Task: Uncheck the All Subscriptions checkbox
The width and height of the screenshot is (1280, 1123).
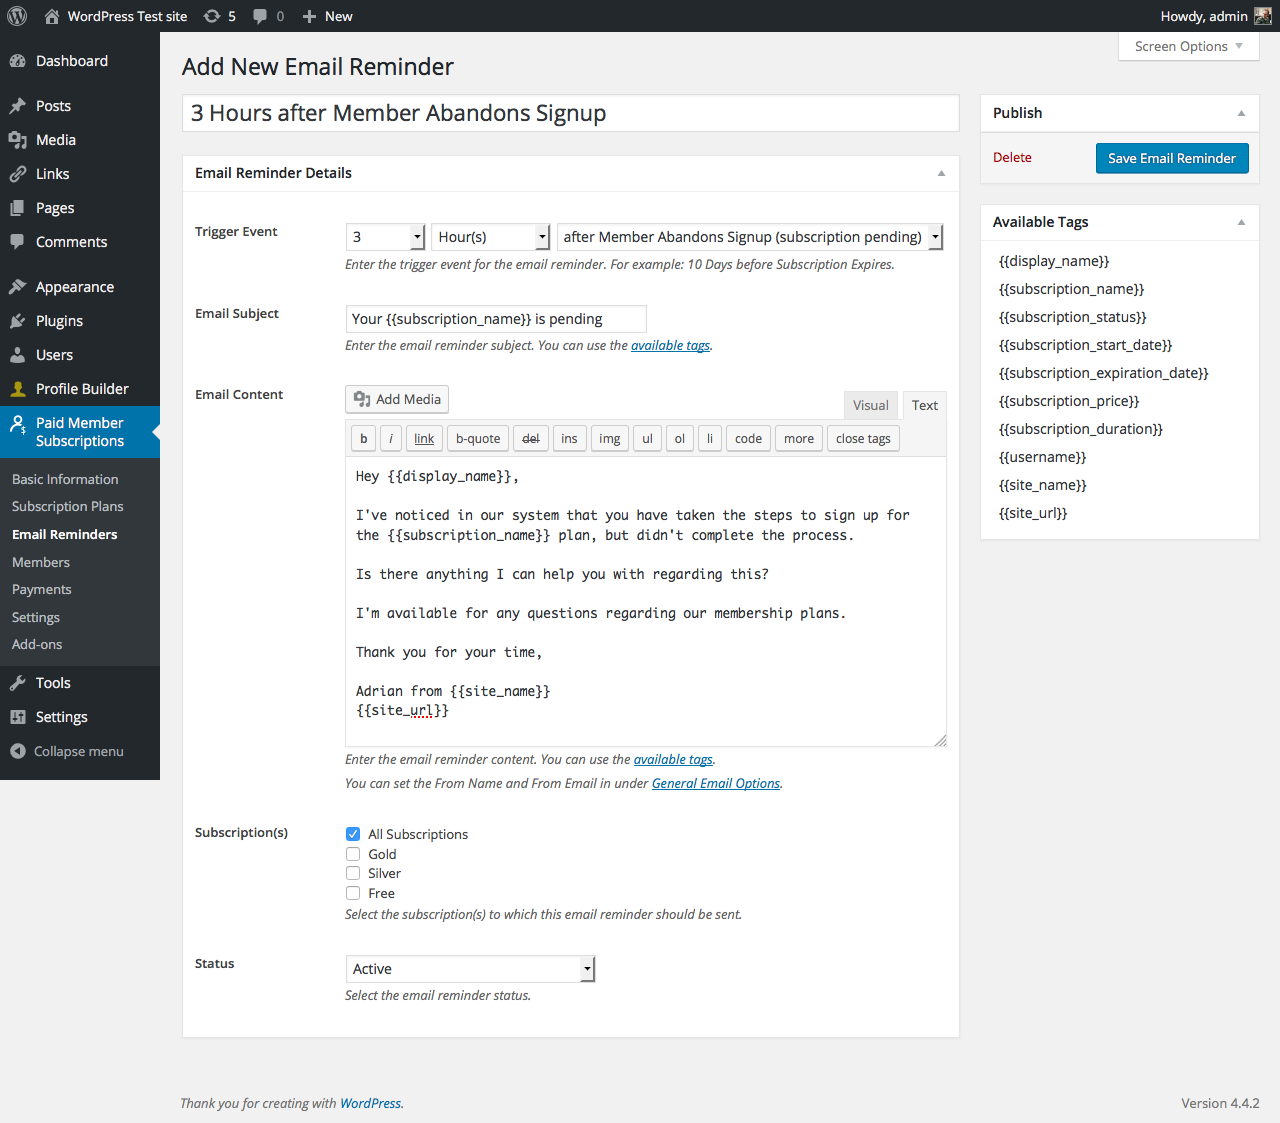Action: point(353,834)
